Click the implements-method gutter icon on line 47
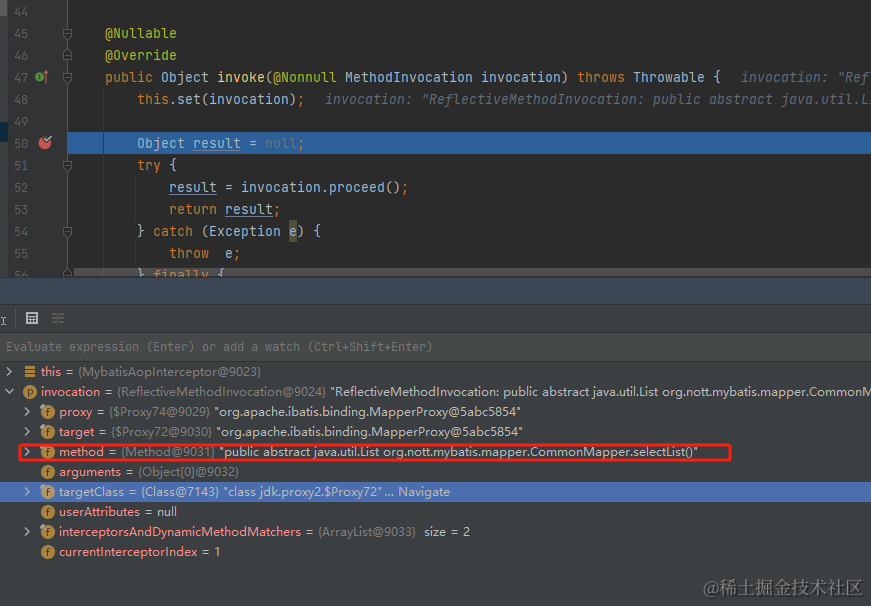871x606 pixels. (41, 77)
